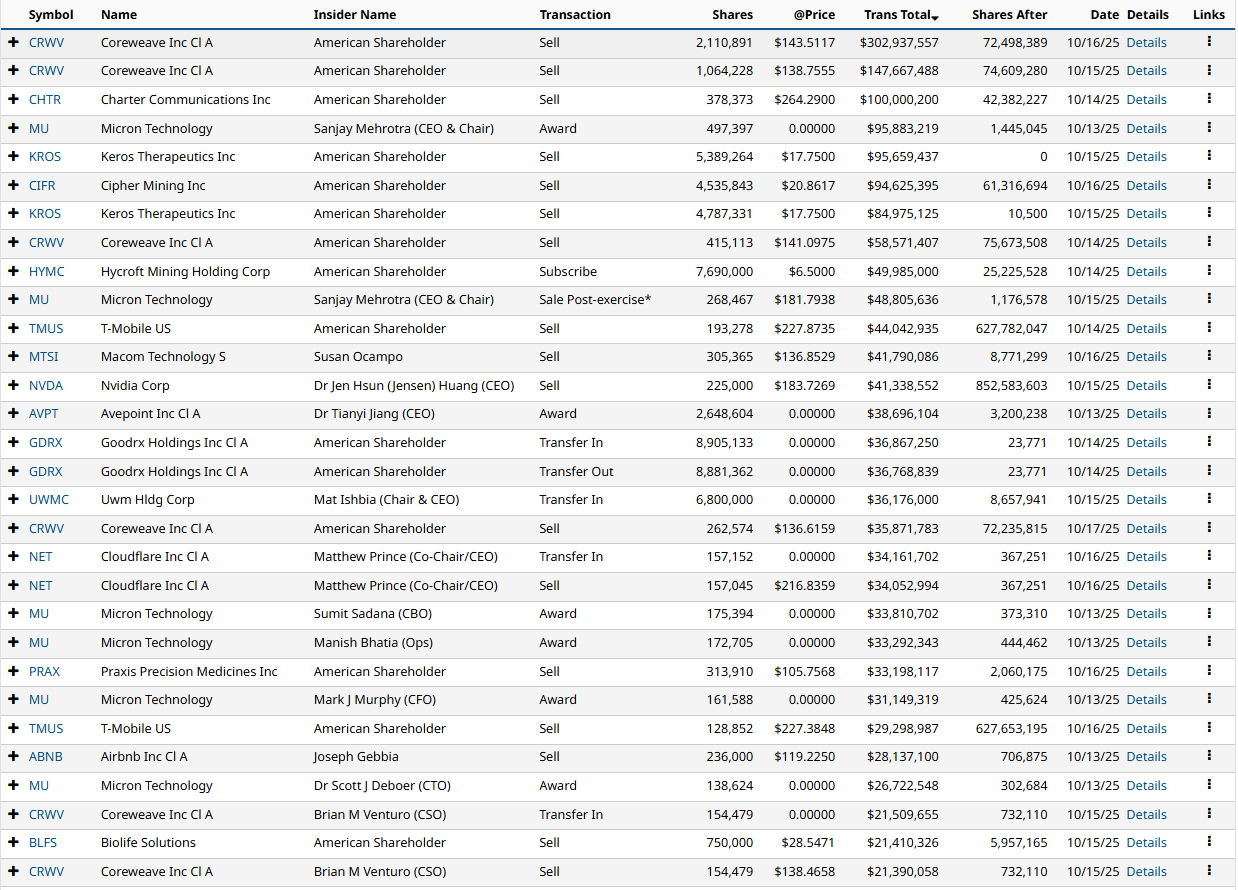
Task: Open links menu for Sumit Sadana's Micron row
Action: click(x=1209, y=613)
